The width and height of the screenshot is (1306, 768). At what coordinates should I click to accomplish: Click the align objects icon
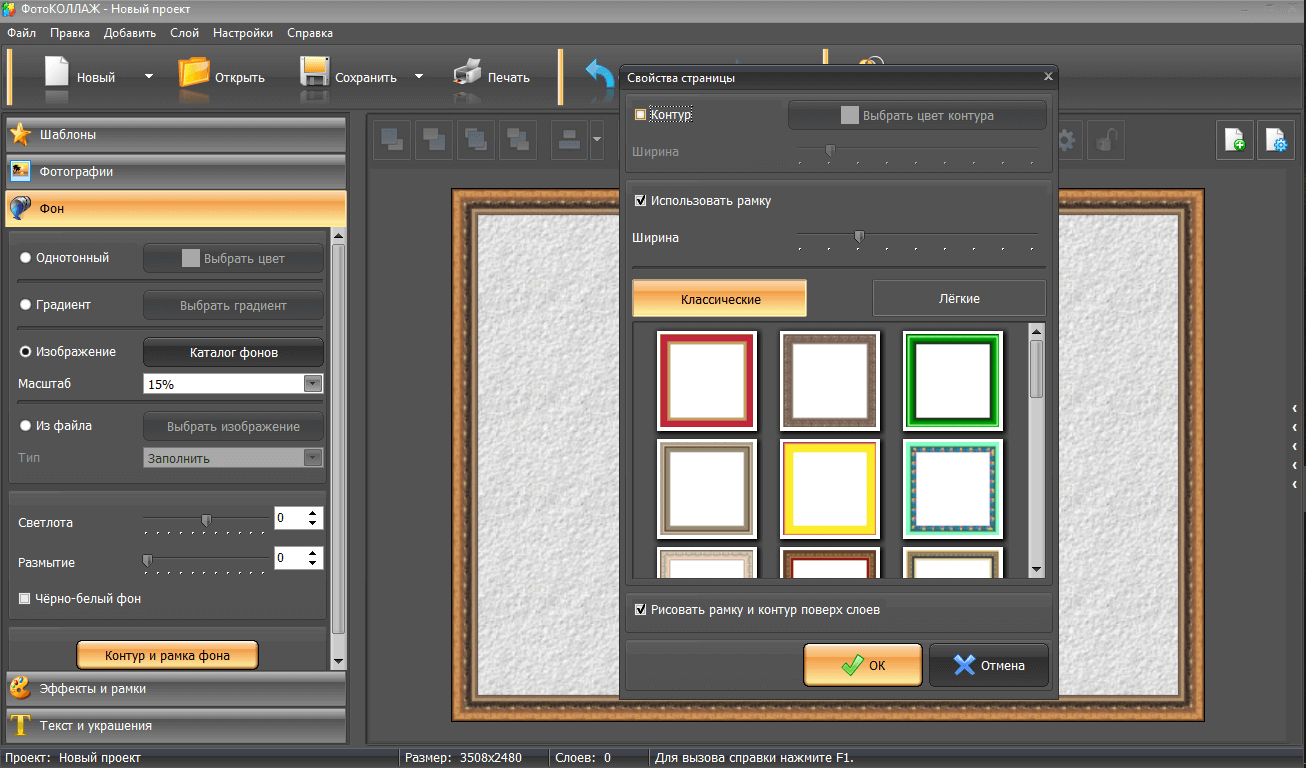click(x=570, y=141)
